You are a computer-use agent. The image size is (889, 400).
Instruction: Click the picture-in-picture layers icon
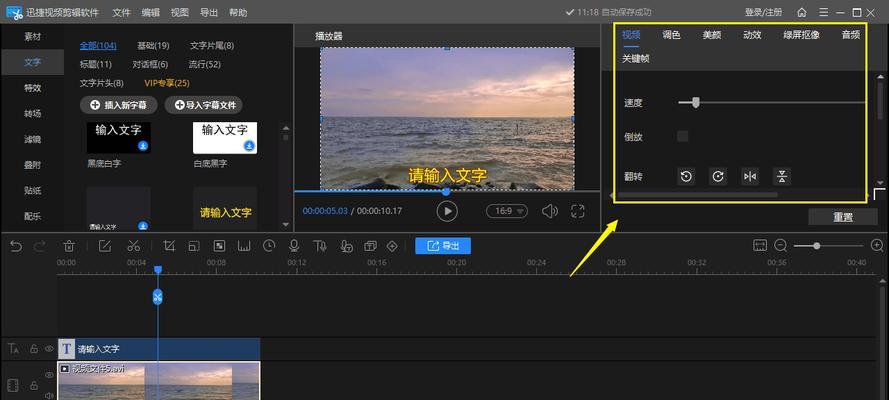[371, 246]
